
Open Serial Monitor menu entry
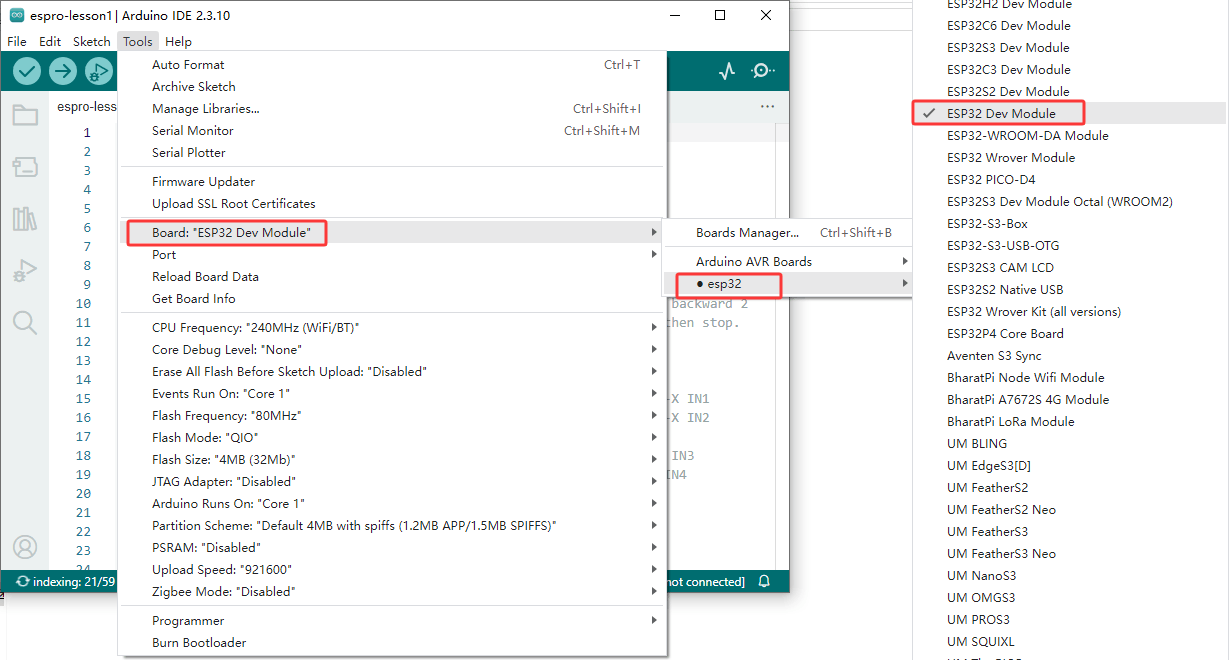click(391, 131)
